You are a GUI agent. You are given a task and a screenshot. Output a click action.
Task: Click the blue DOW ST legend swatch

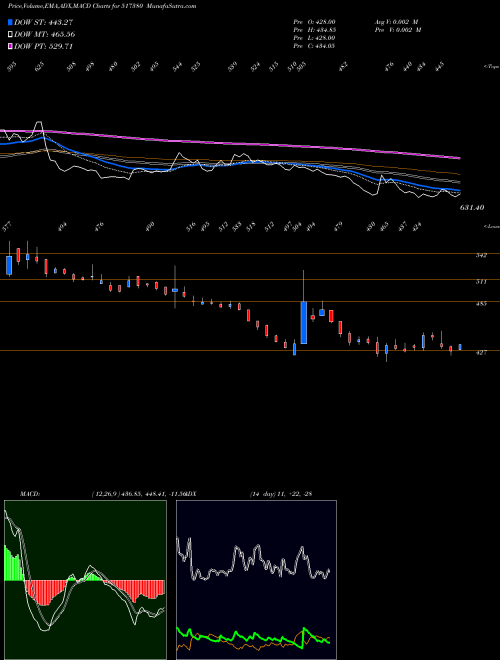[10, 22]
